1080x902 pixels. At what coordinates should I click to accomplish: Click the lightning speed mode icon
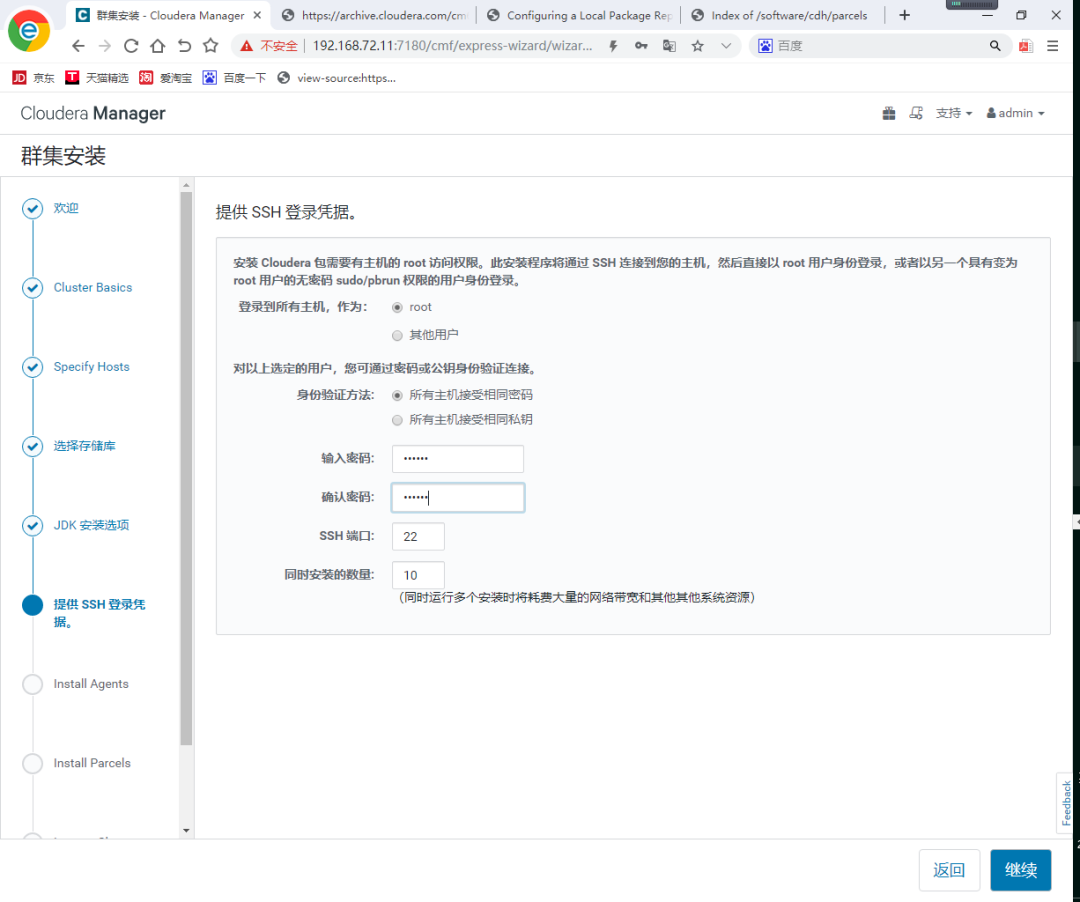[613, 46]
